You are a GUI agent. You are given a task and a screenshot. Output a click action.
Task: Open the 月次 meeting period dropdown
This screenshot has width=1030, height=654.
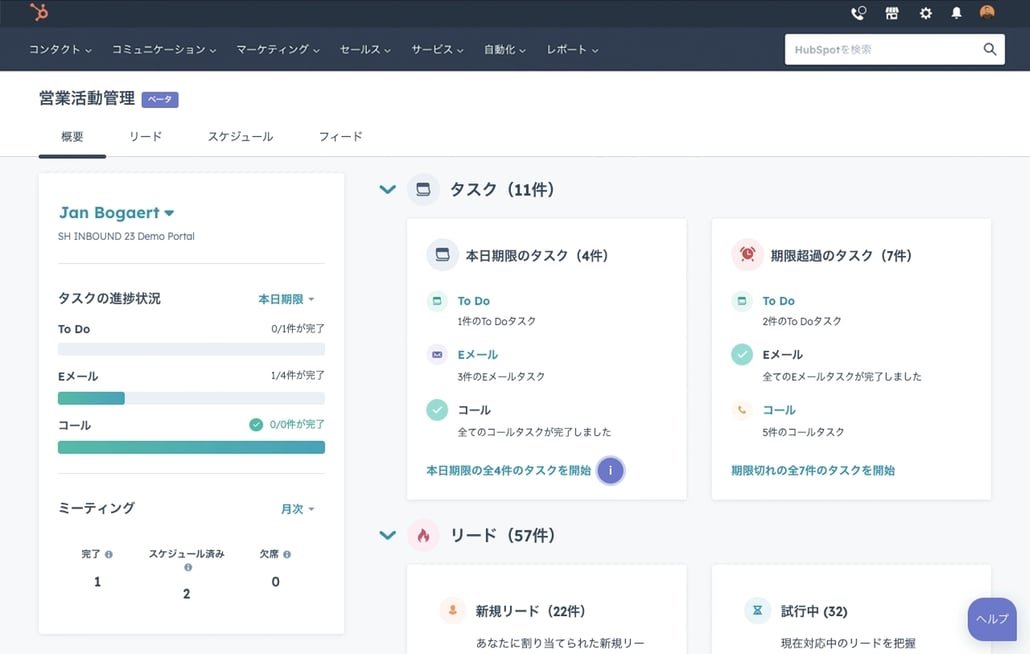[x=297, y=509]
